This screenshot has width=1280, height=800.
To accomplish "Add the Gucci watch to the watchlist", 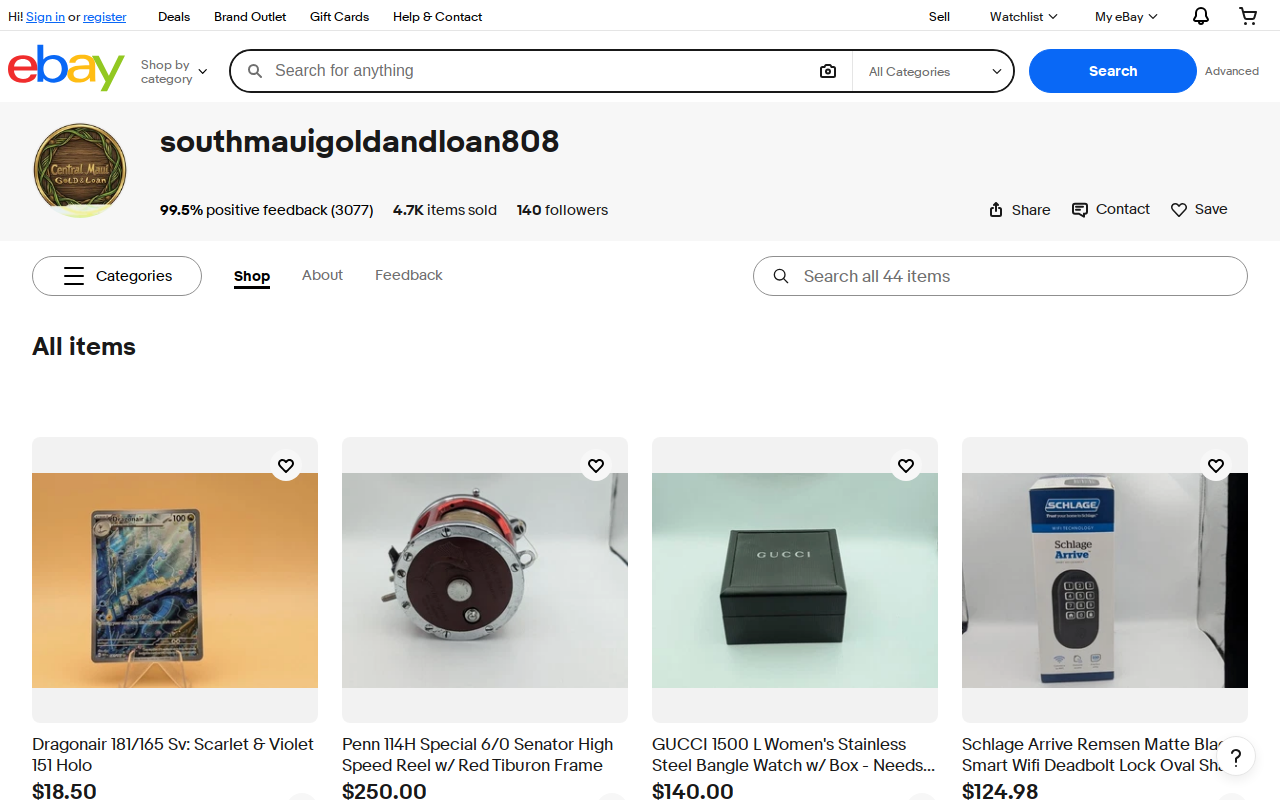I will (906, 465).
